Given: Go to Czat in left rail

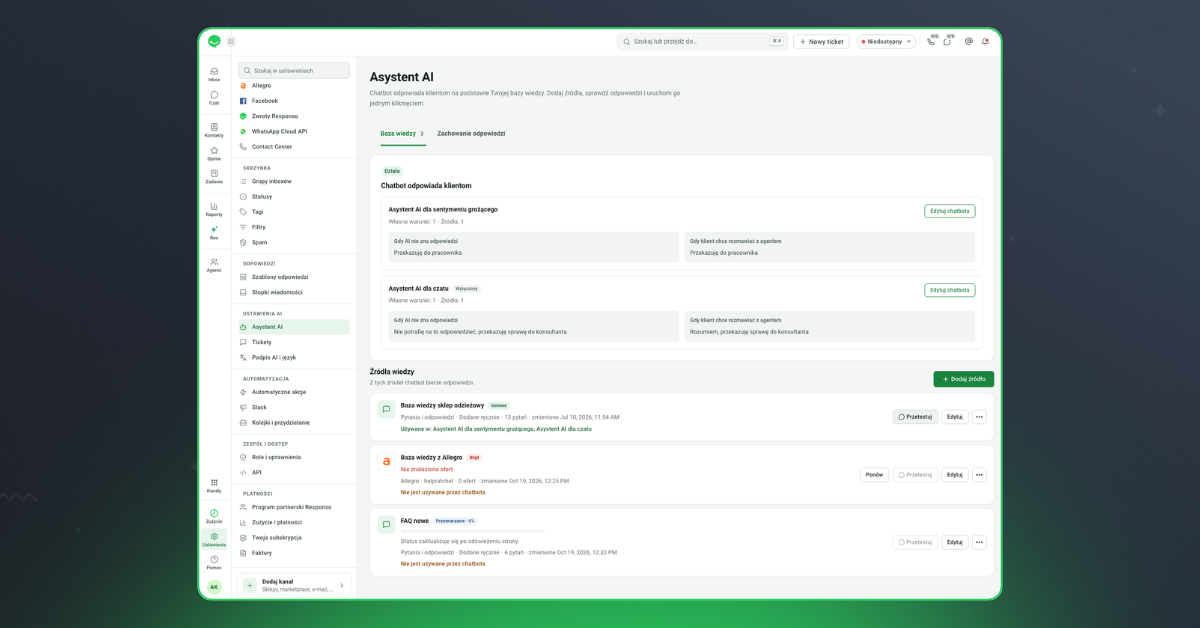Looking at the screenshot, I should pyautogui.click(x=214, y=97).
